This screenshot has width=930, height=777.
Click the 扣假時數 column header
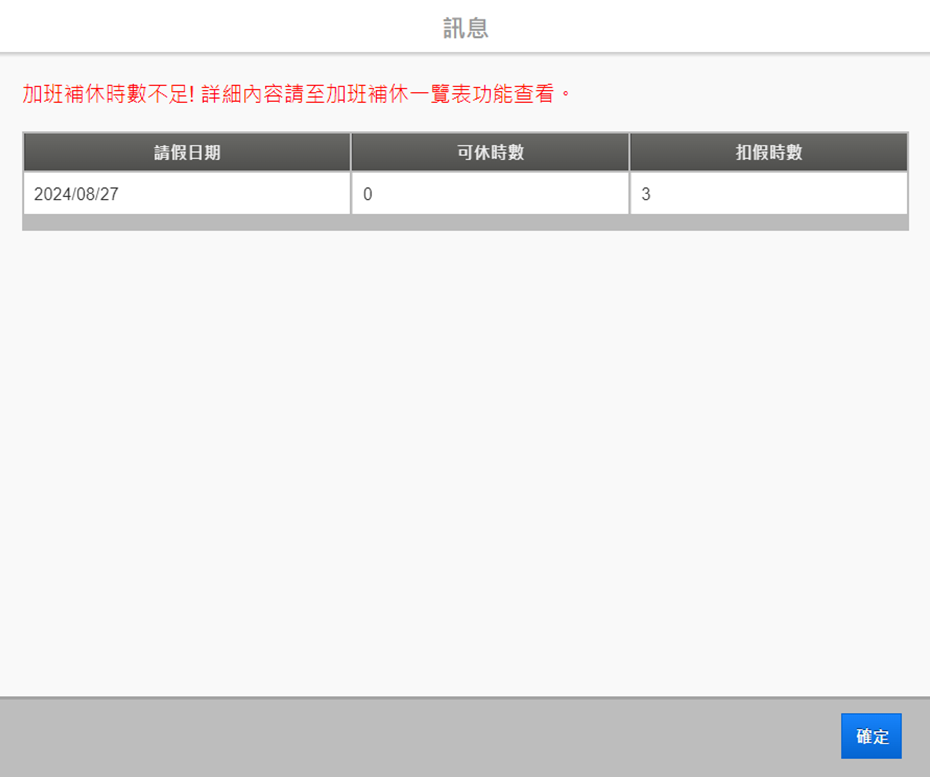(x=768, y=152)
